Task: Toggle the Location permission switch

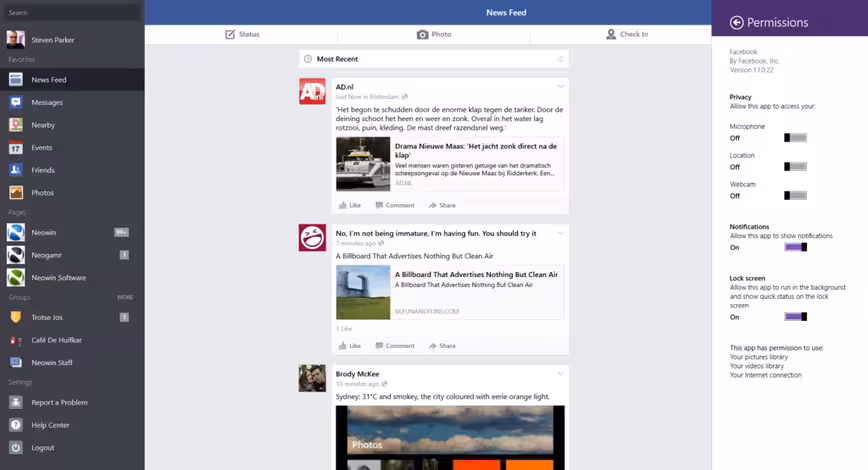Action: [795, 167]
